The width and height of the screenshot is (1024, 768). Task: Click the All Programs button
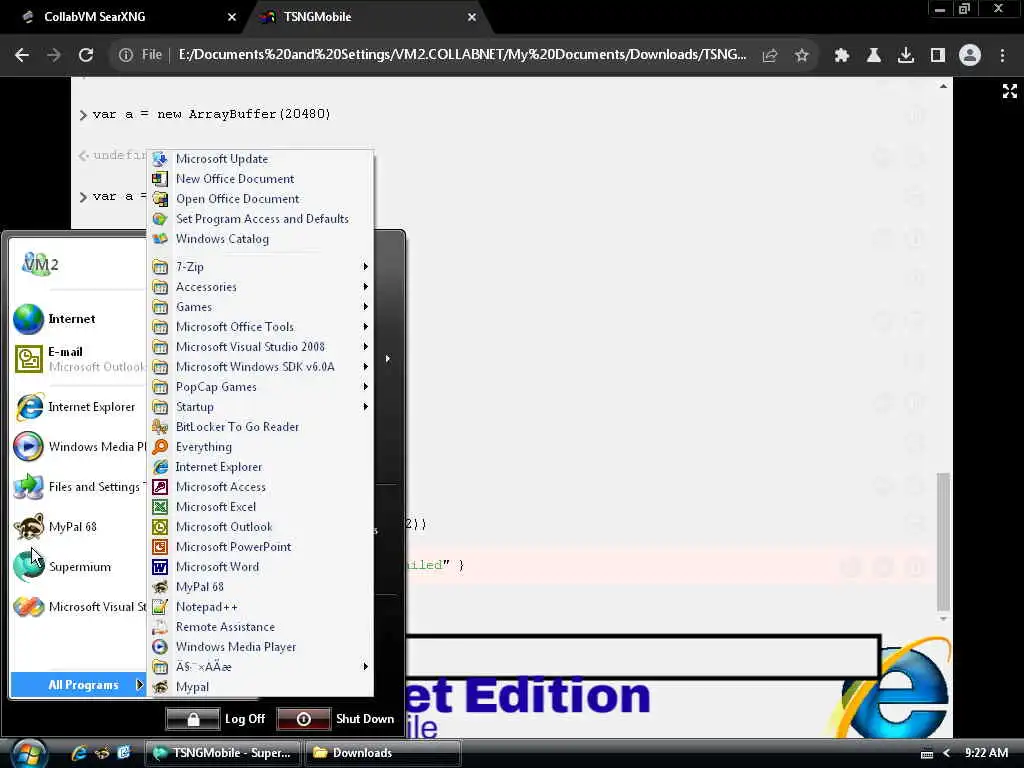[78, 685]
